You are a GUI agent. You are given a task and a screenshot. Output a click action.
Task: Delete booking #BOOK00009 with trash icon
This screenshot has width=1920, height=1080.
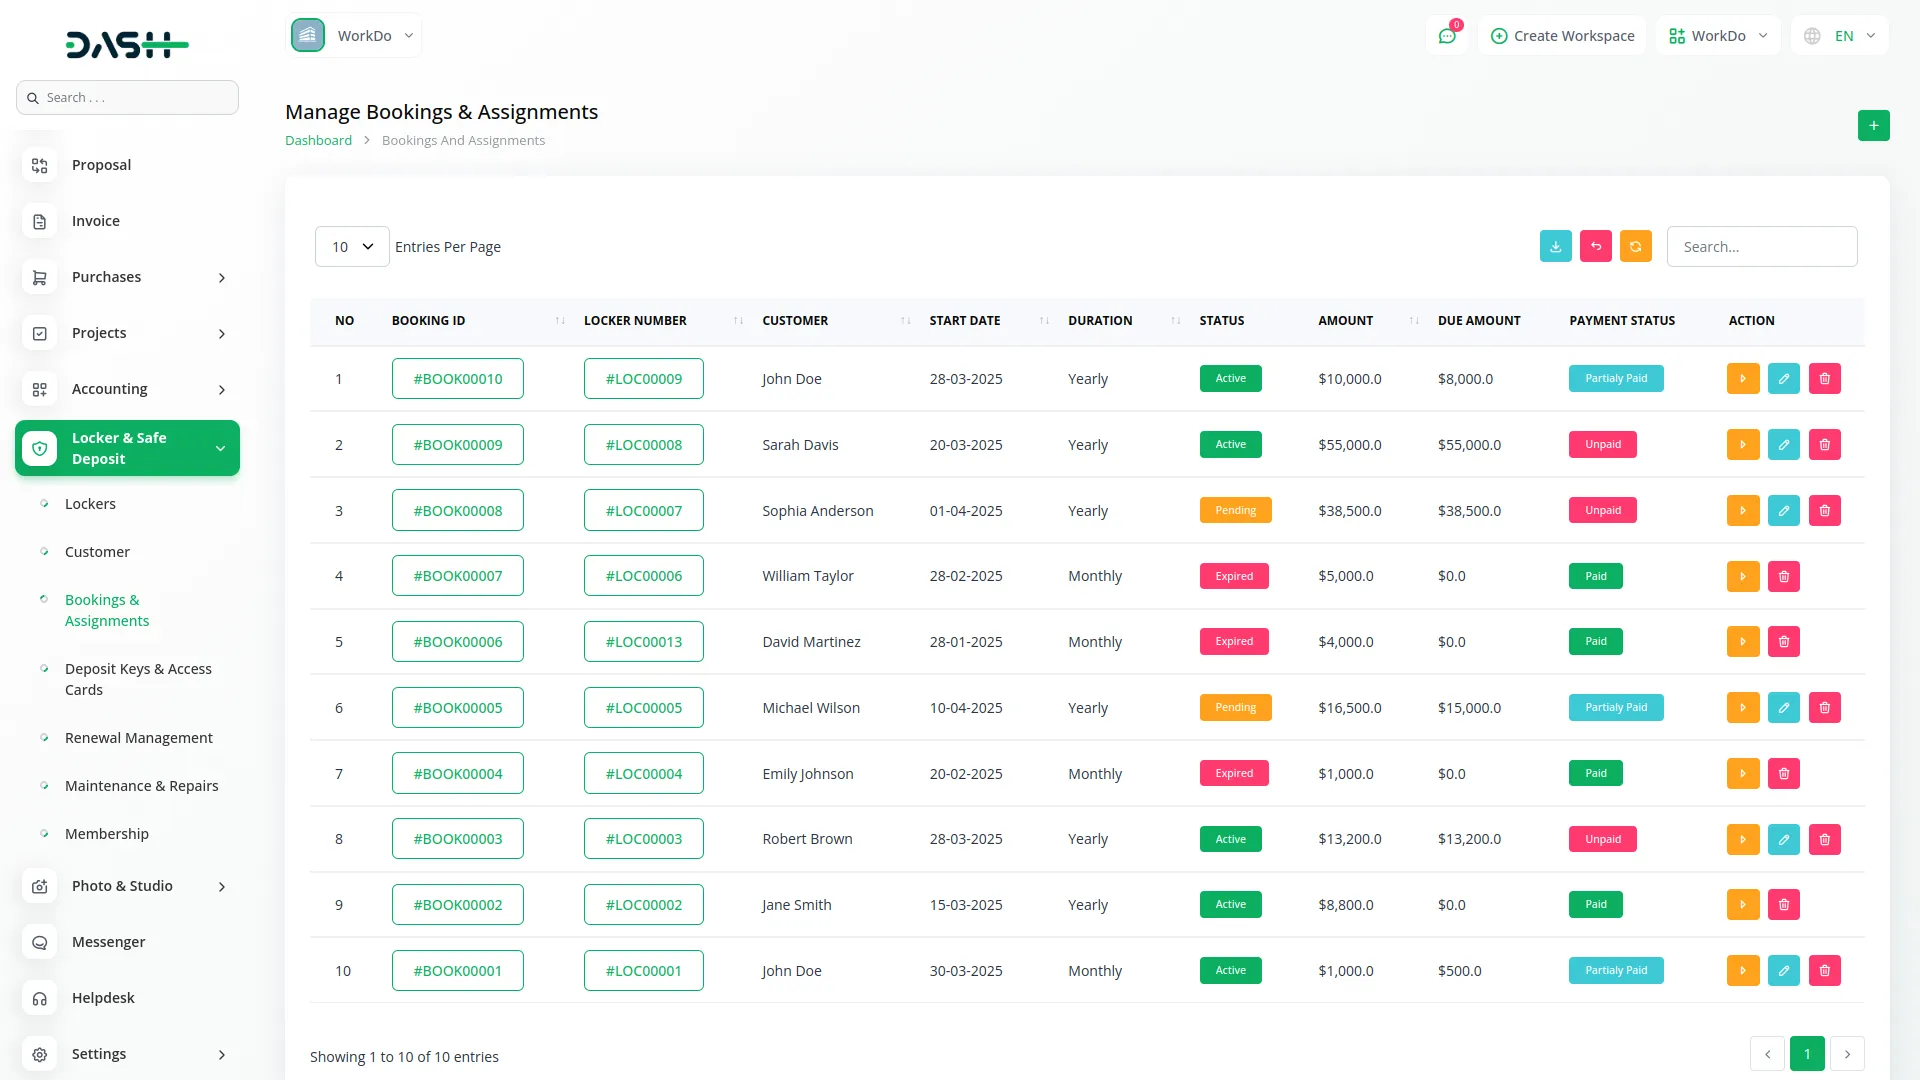click(1824, 444)
